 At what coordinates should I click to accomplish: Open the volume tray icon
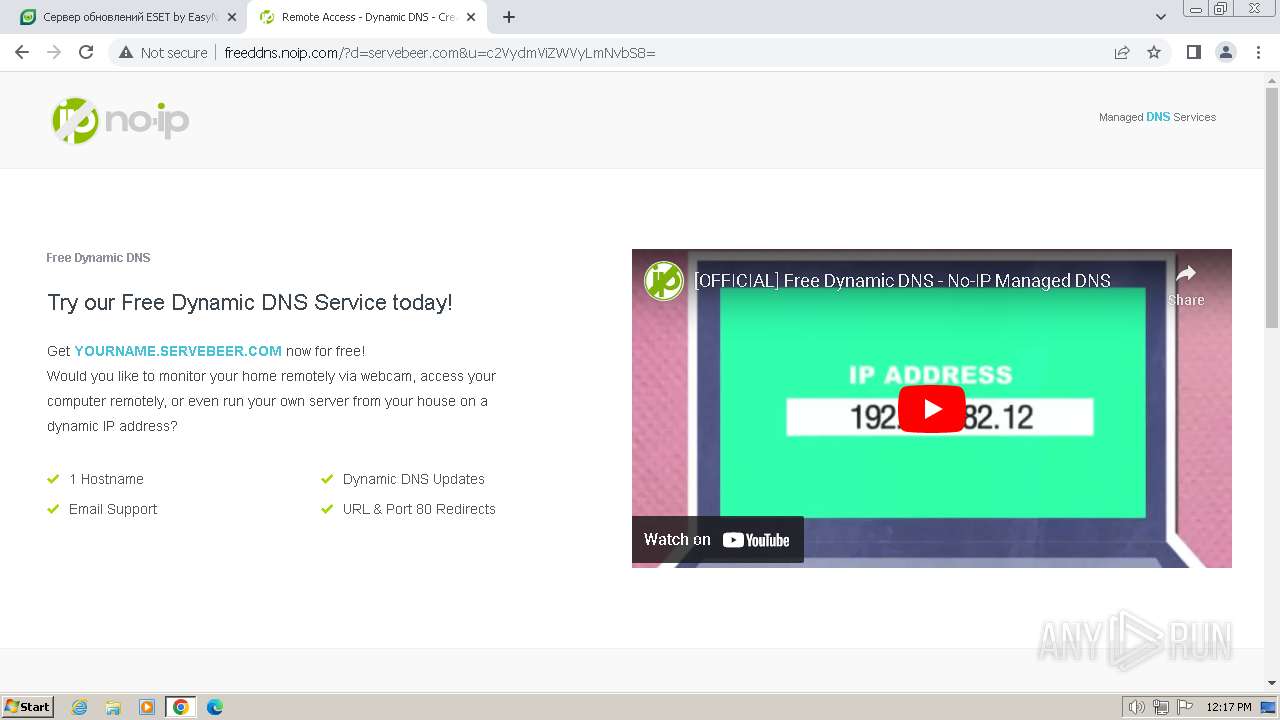1136,707
